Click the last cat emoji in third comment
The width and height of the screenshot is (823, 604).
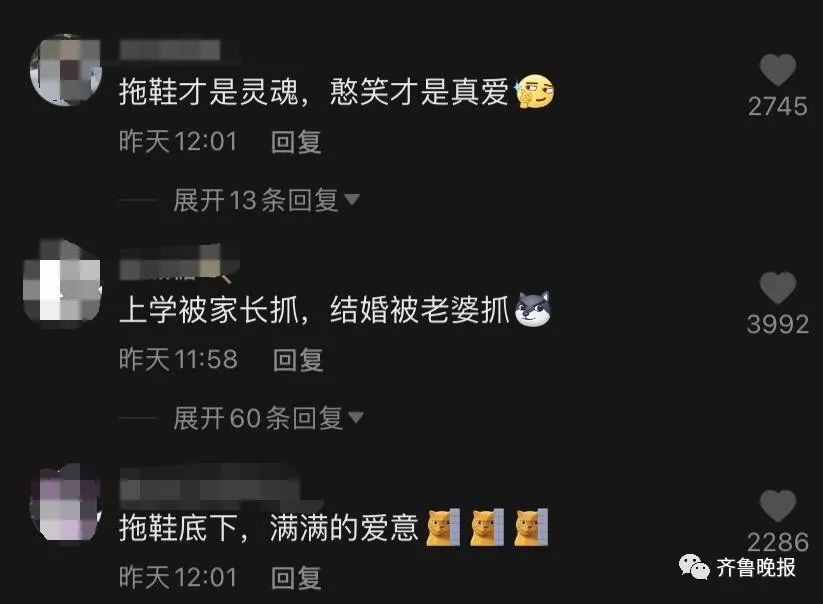(x=531, y=527)
